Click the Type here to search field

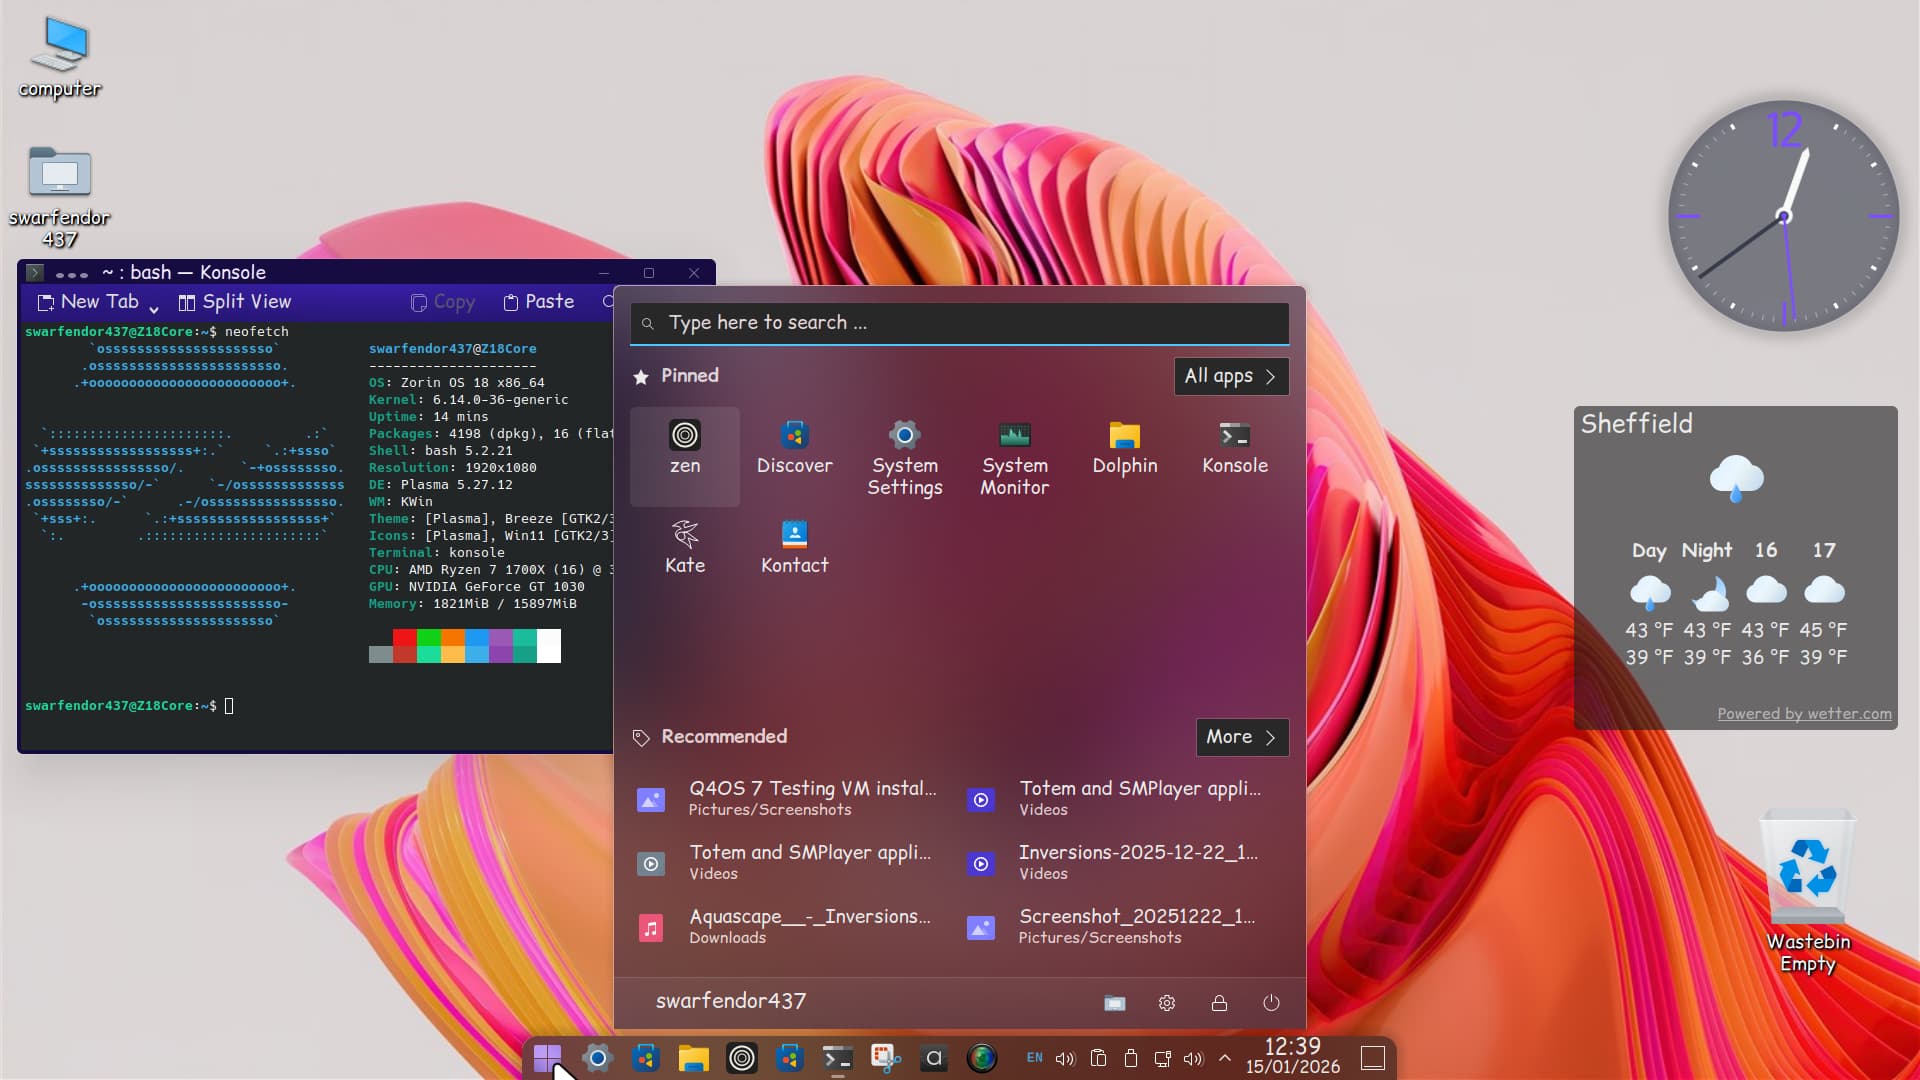[960, 323]
